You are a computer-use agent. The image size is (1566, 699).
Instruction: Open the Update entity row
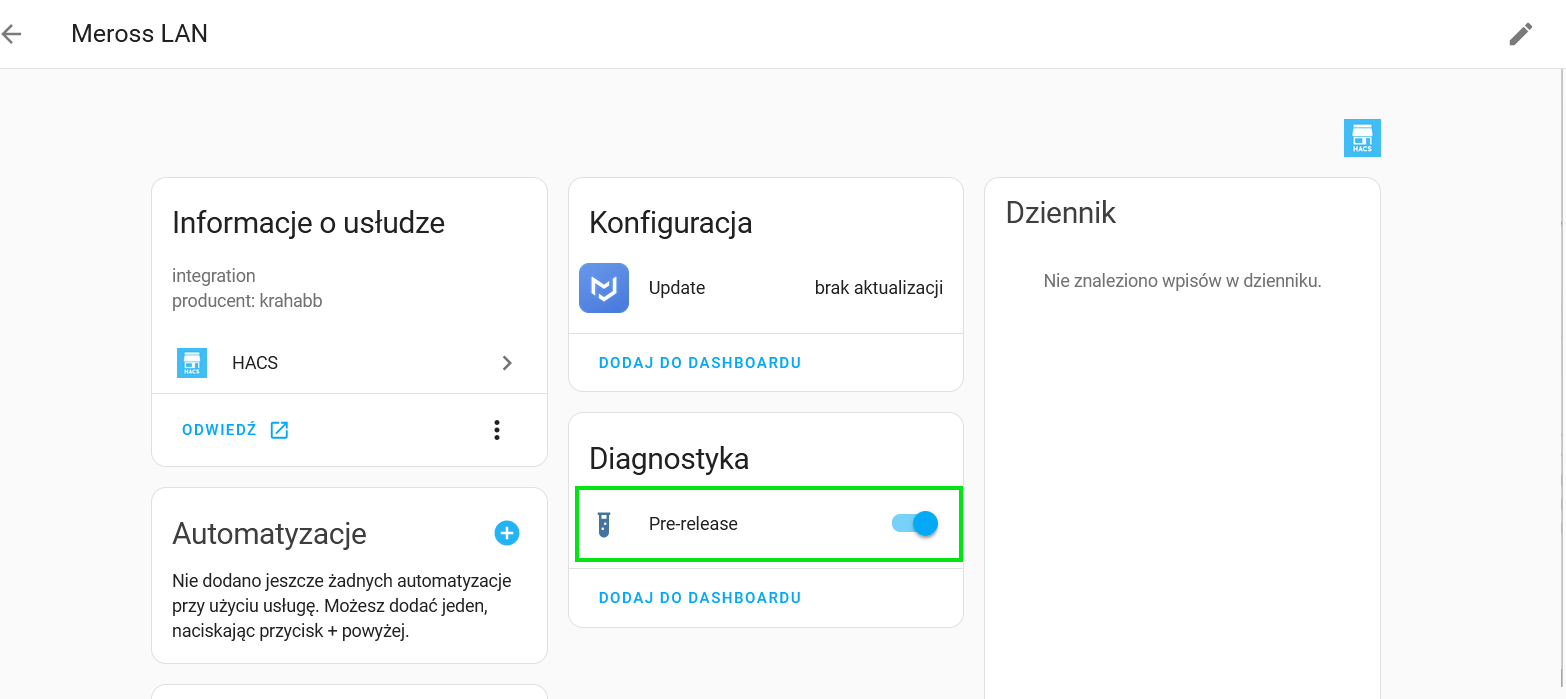(766, 288)
